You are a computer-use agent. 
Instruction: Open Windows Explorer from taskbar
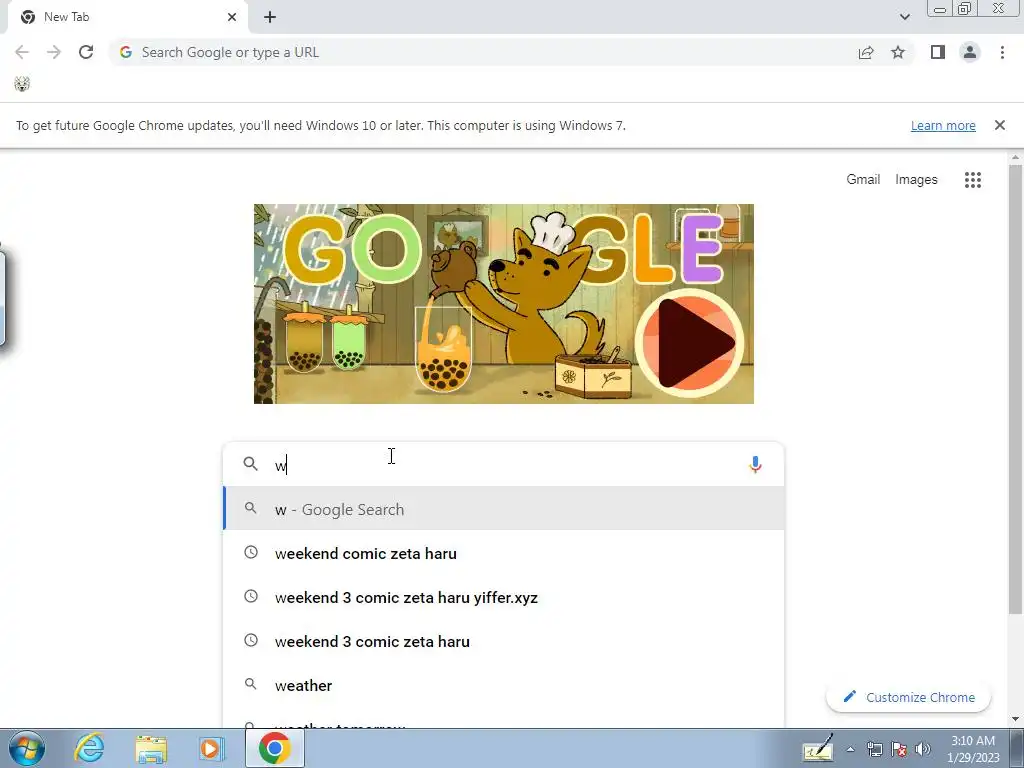click(152, 748)
